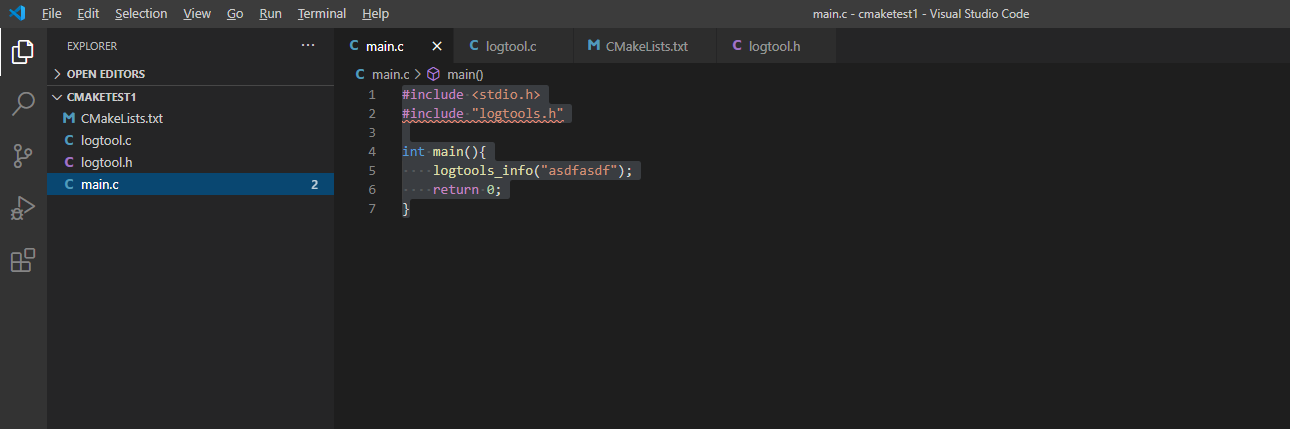
Task: Open the Run menu
Action: point(270,14)
